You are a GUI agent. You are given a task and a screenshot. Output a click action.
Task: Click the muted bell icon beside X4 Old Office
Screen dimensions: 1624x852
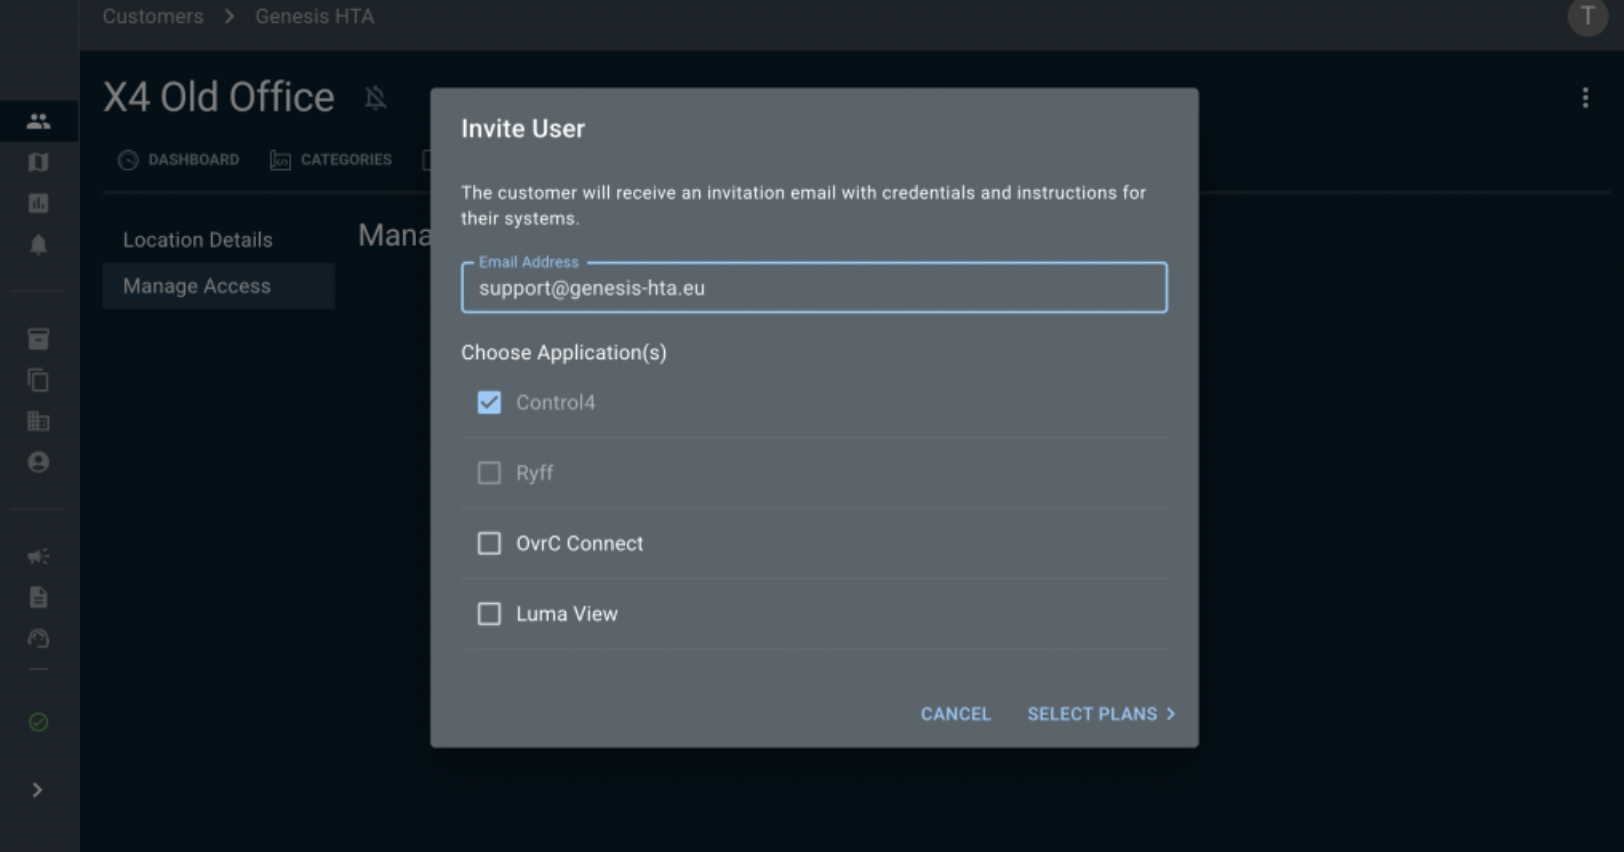pyautogui.click(x=376, y=98)
